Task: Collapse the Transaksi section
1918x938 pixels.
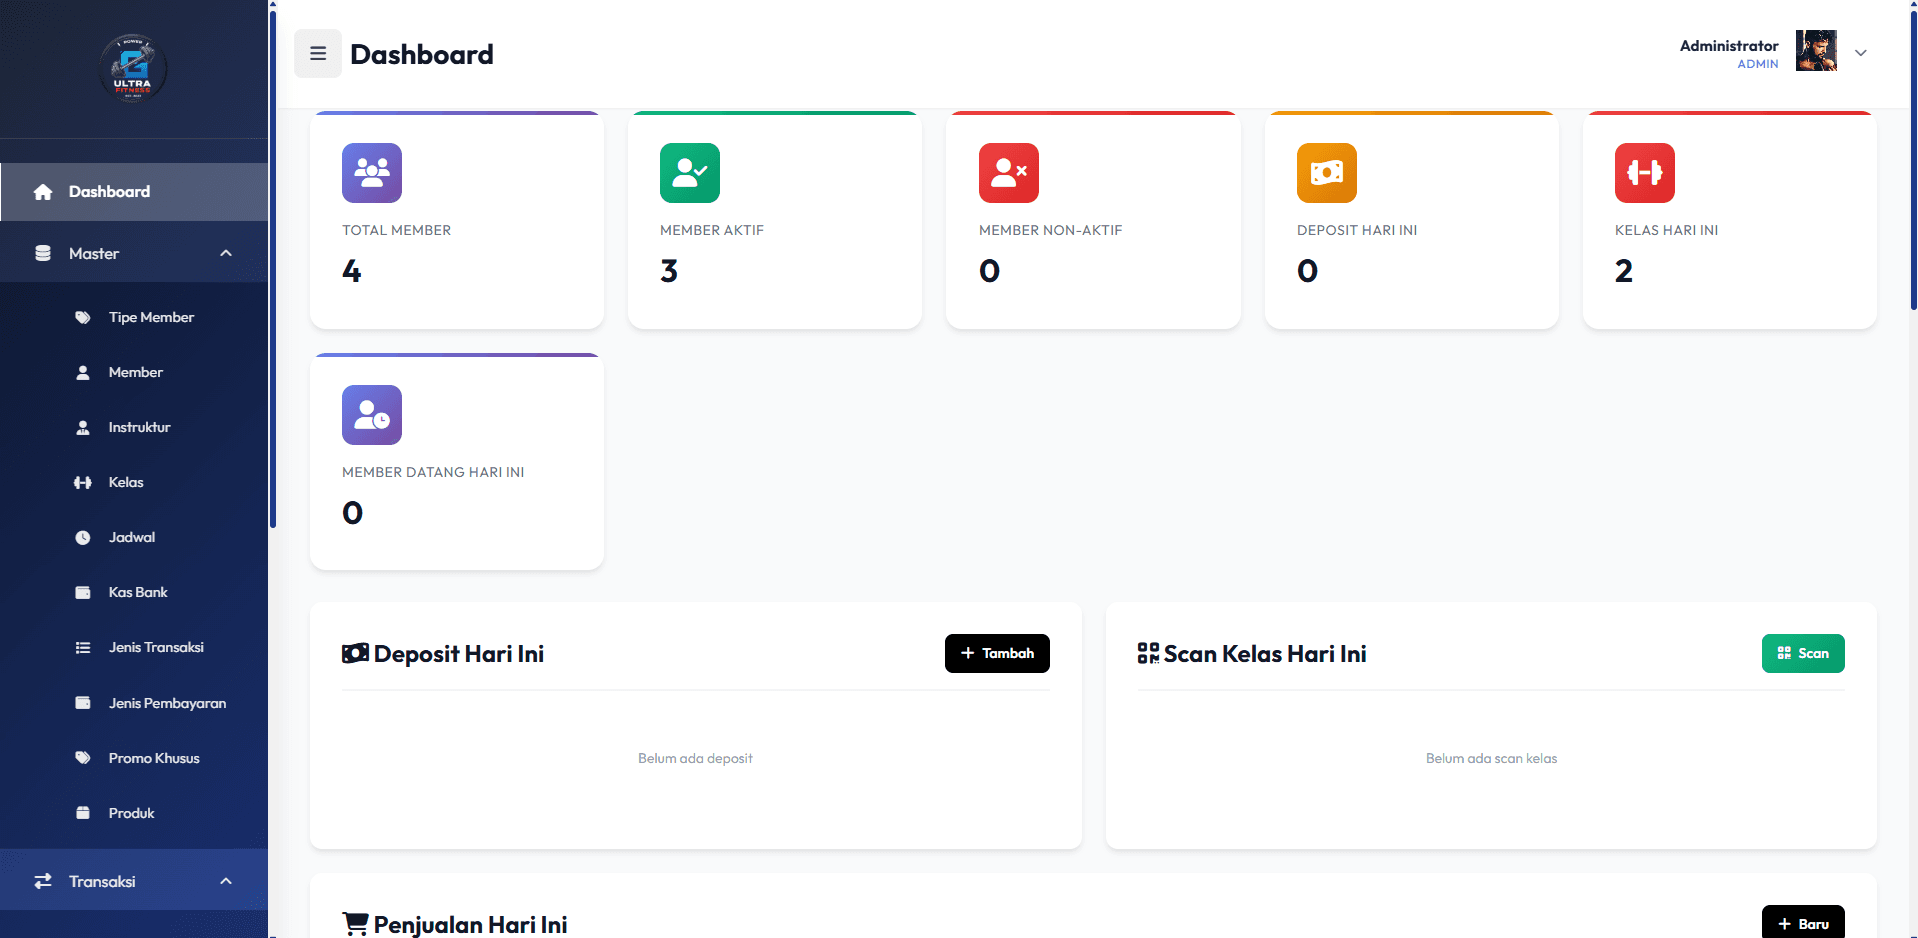Action: tap(225, 881)
